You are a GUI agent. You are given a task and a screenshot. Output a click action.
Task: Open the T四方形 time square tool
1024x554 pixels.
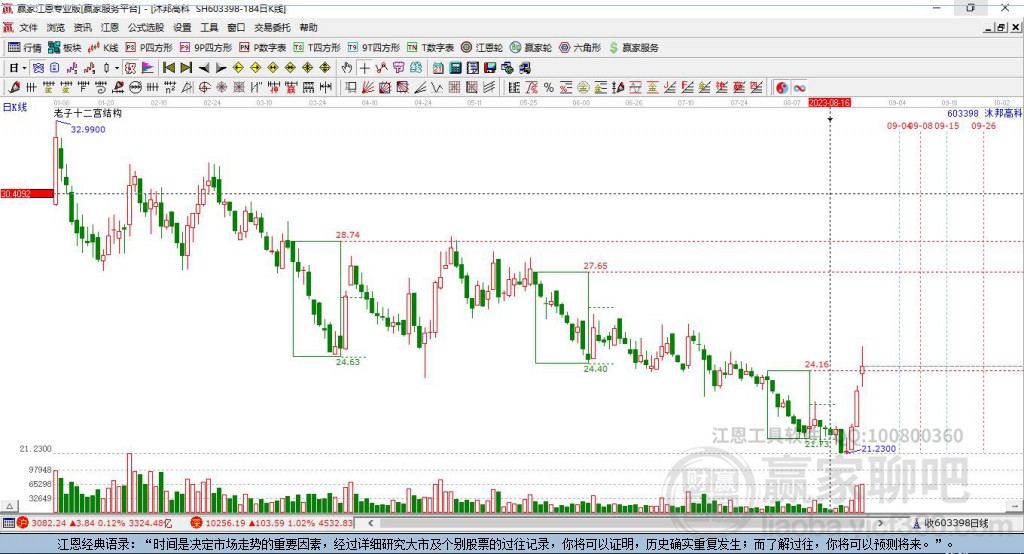317,48
